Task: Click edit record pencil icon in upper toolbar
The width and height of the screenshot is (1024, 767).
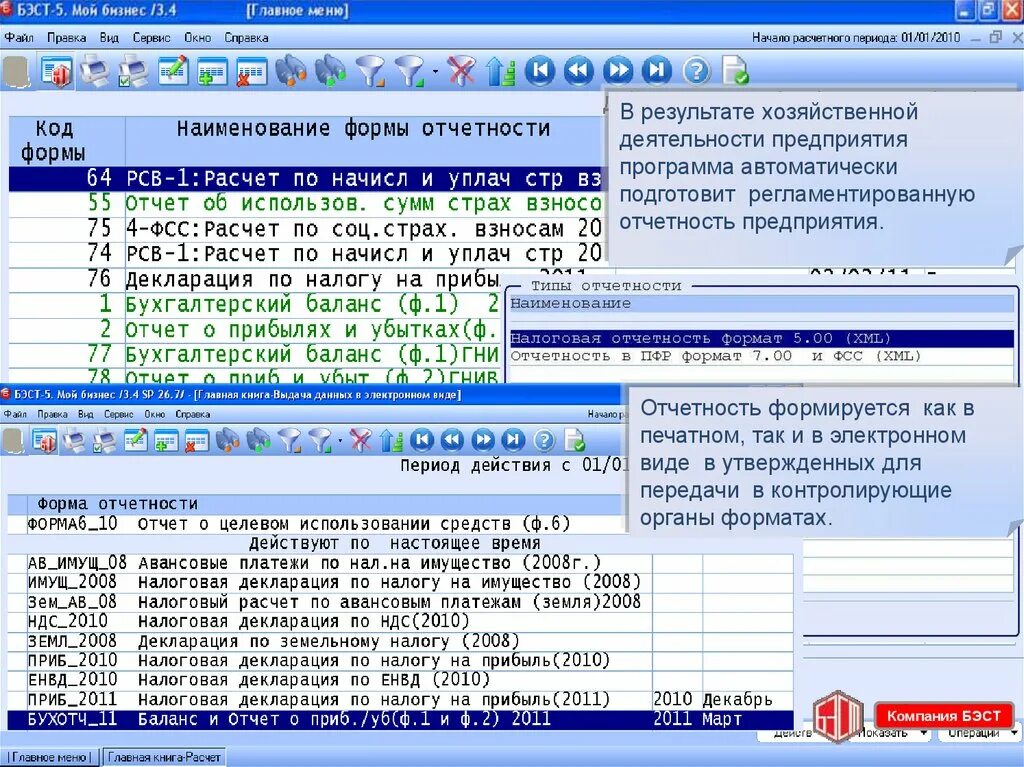Action: 173,71
